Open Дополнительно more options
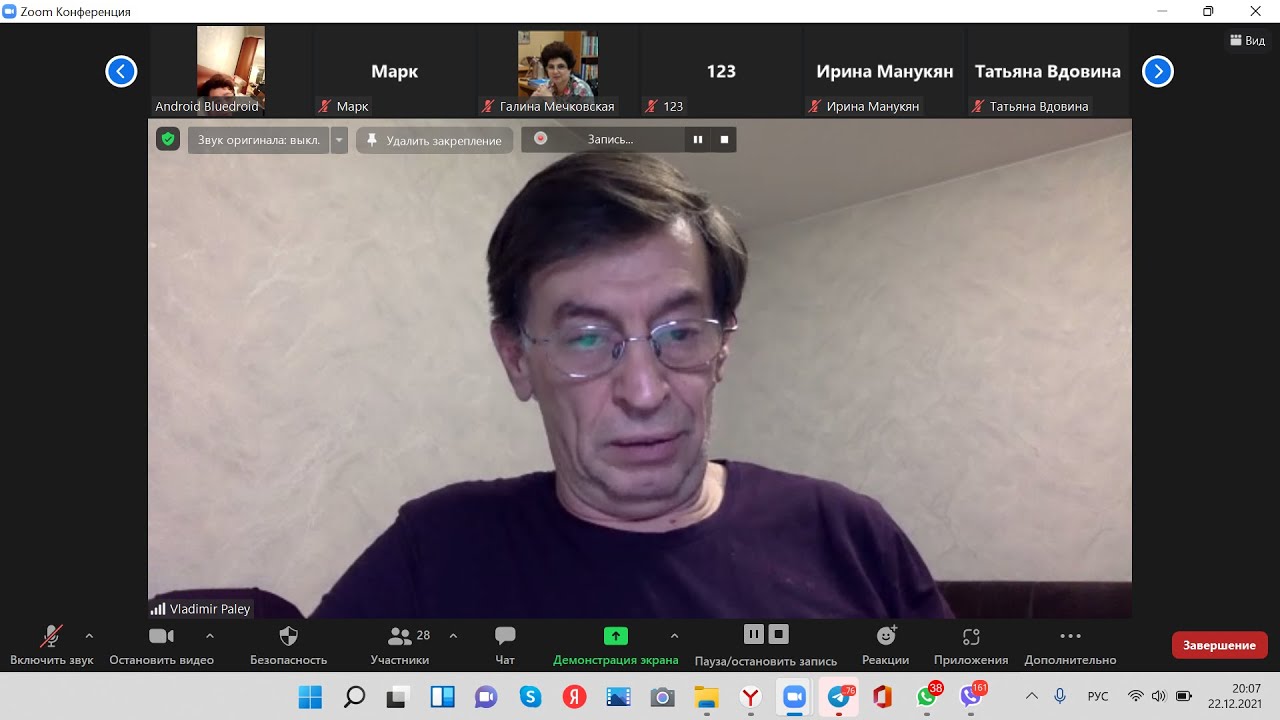Screen dimensions: 1280x720 point(1070,645)
